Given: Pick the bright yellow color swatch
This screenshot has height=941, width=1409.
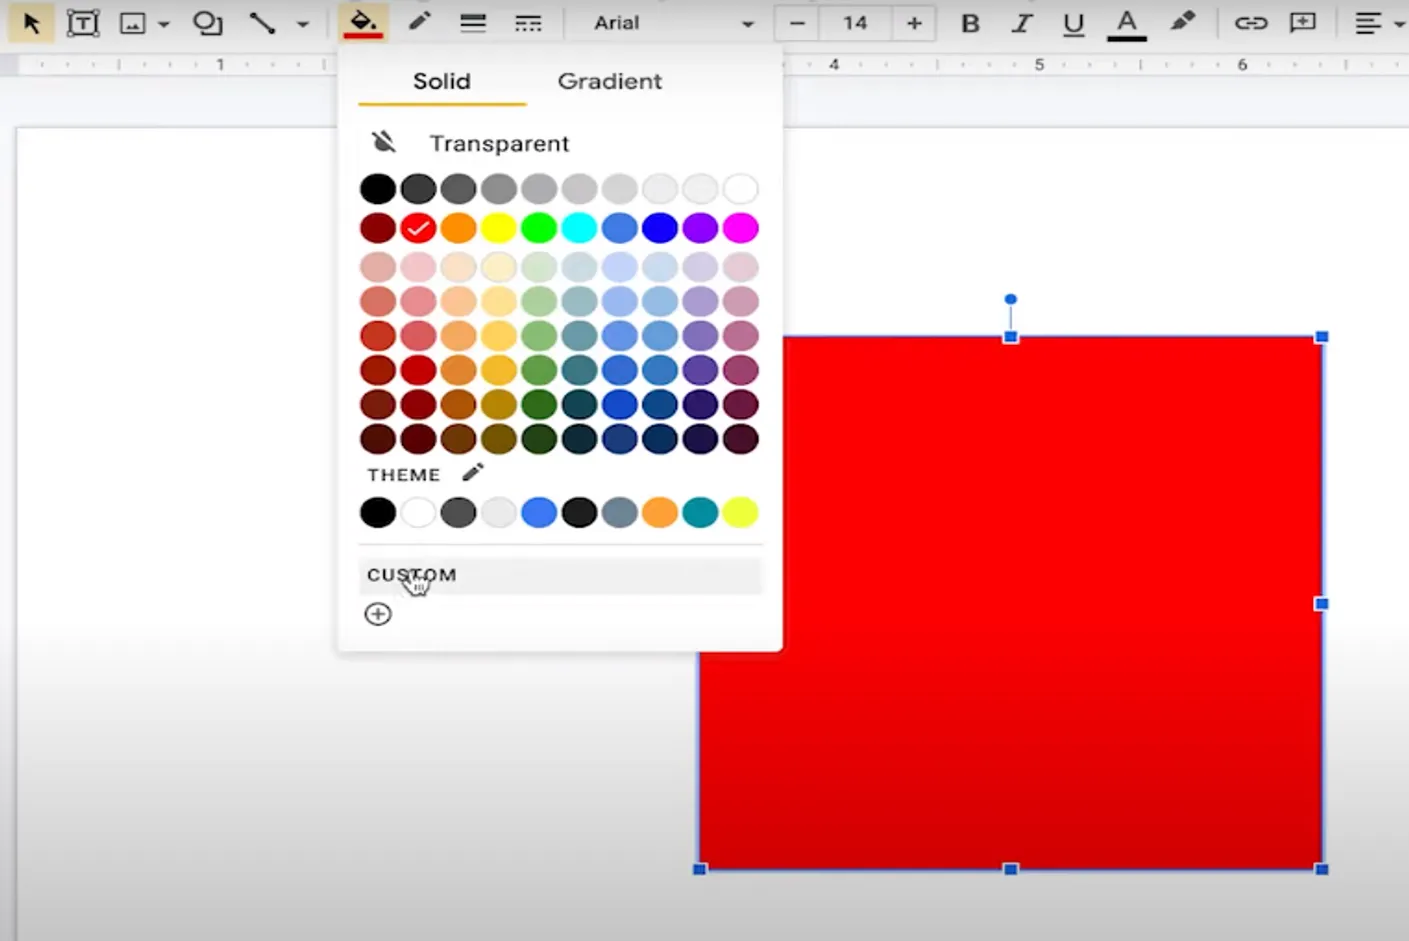Looking at the screenshot, I should [498, 228].
